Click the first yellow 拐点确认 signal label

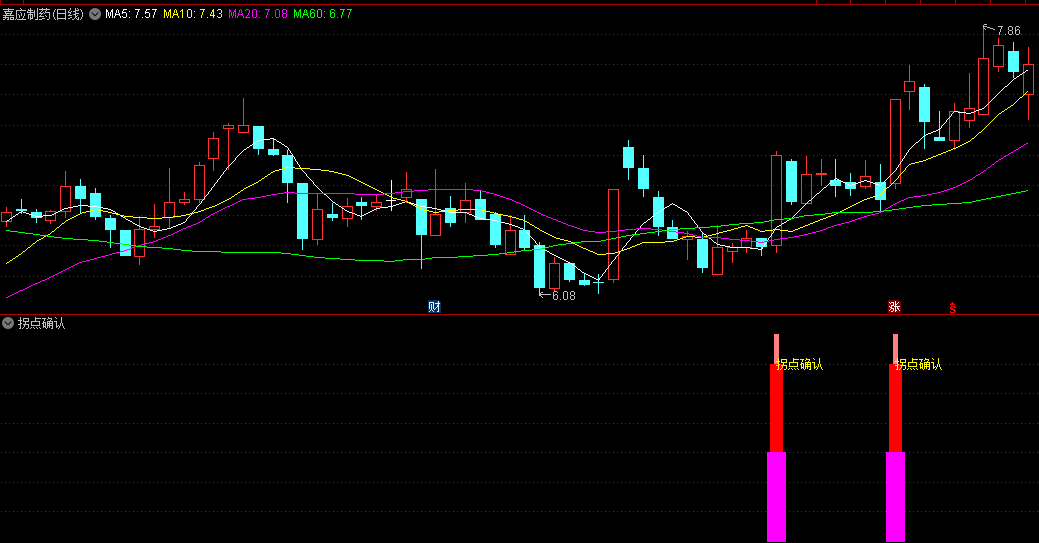pos(799,364)
